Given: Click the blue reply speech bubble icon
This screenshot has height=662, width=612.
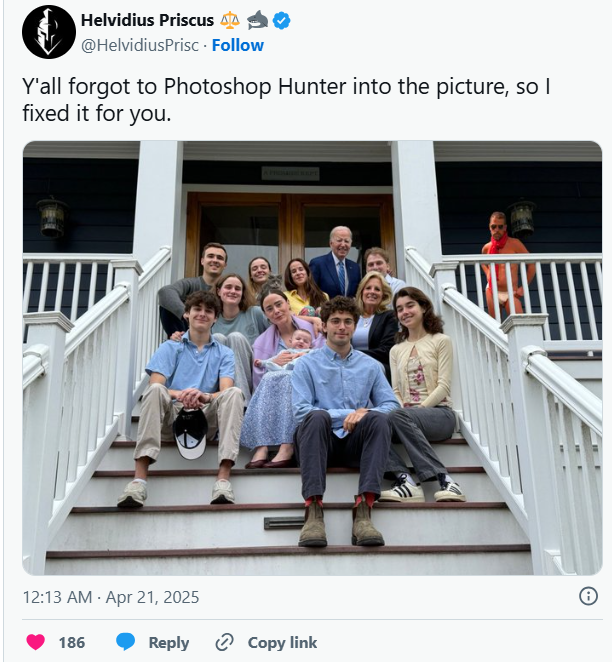Looking at the screenshot, I should tap(125, 642).
